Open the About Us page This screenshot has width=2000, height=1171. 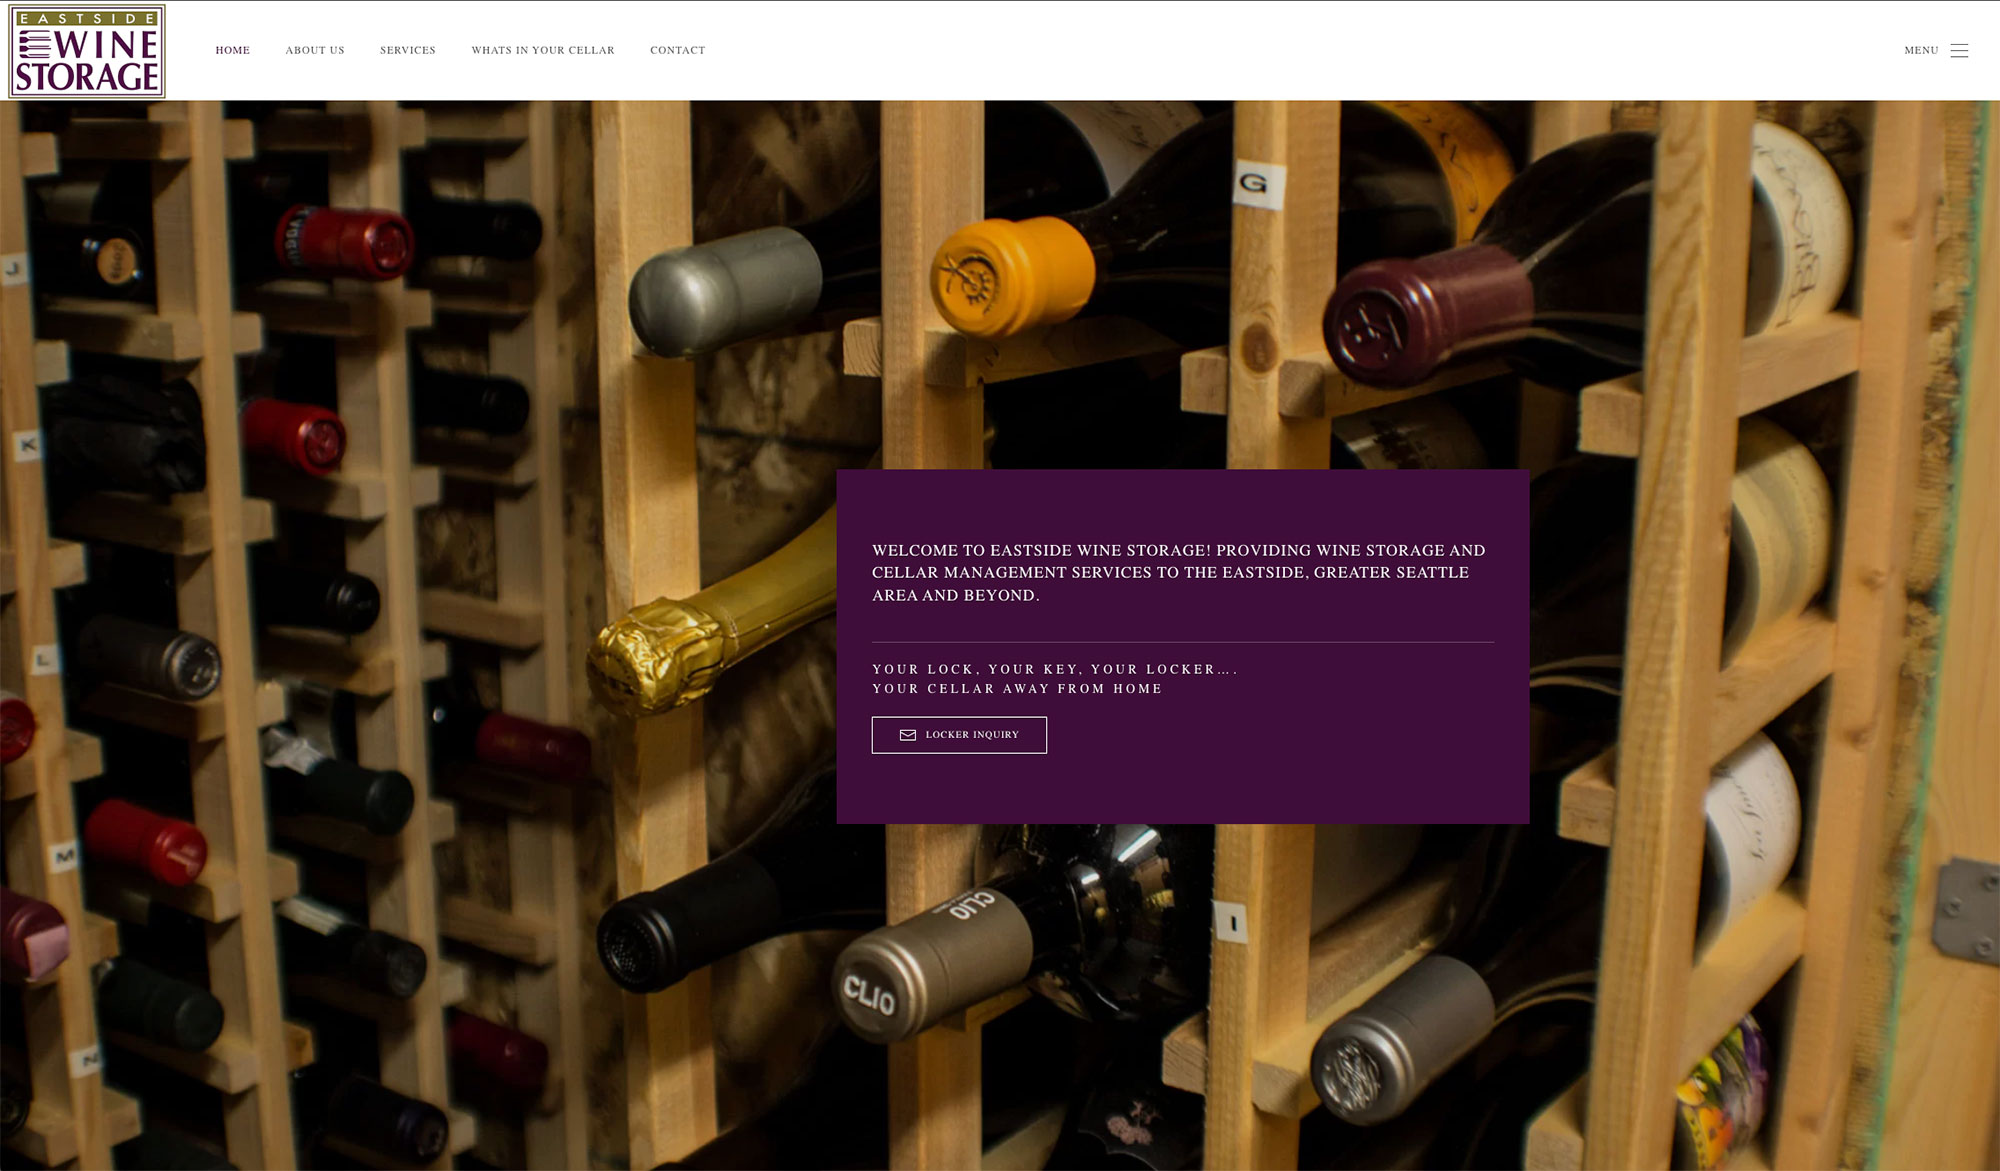[x=315, y=50]
